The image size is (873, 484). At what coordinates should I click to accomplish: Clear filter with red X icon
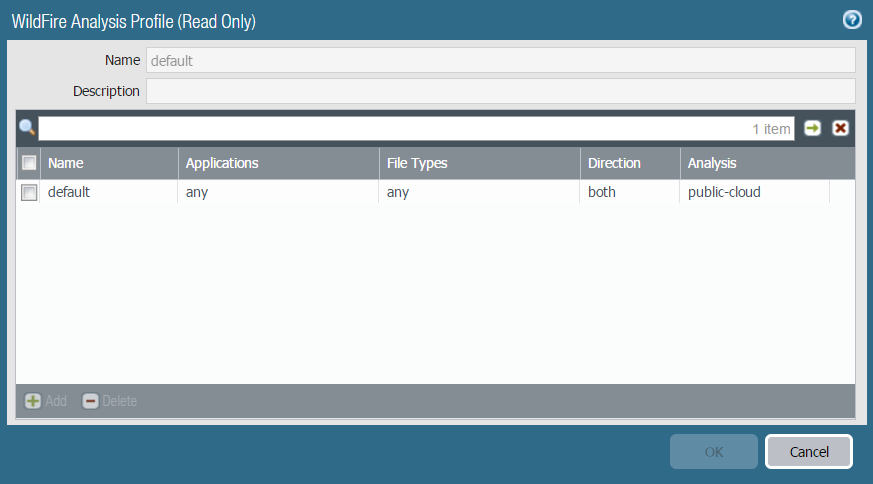840,128
